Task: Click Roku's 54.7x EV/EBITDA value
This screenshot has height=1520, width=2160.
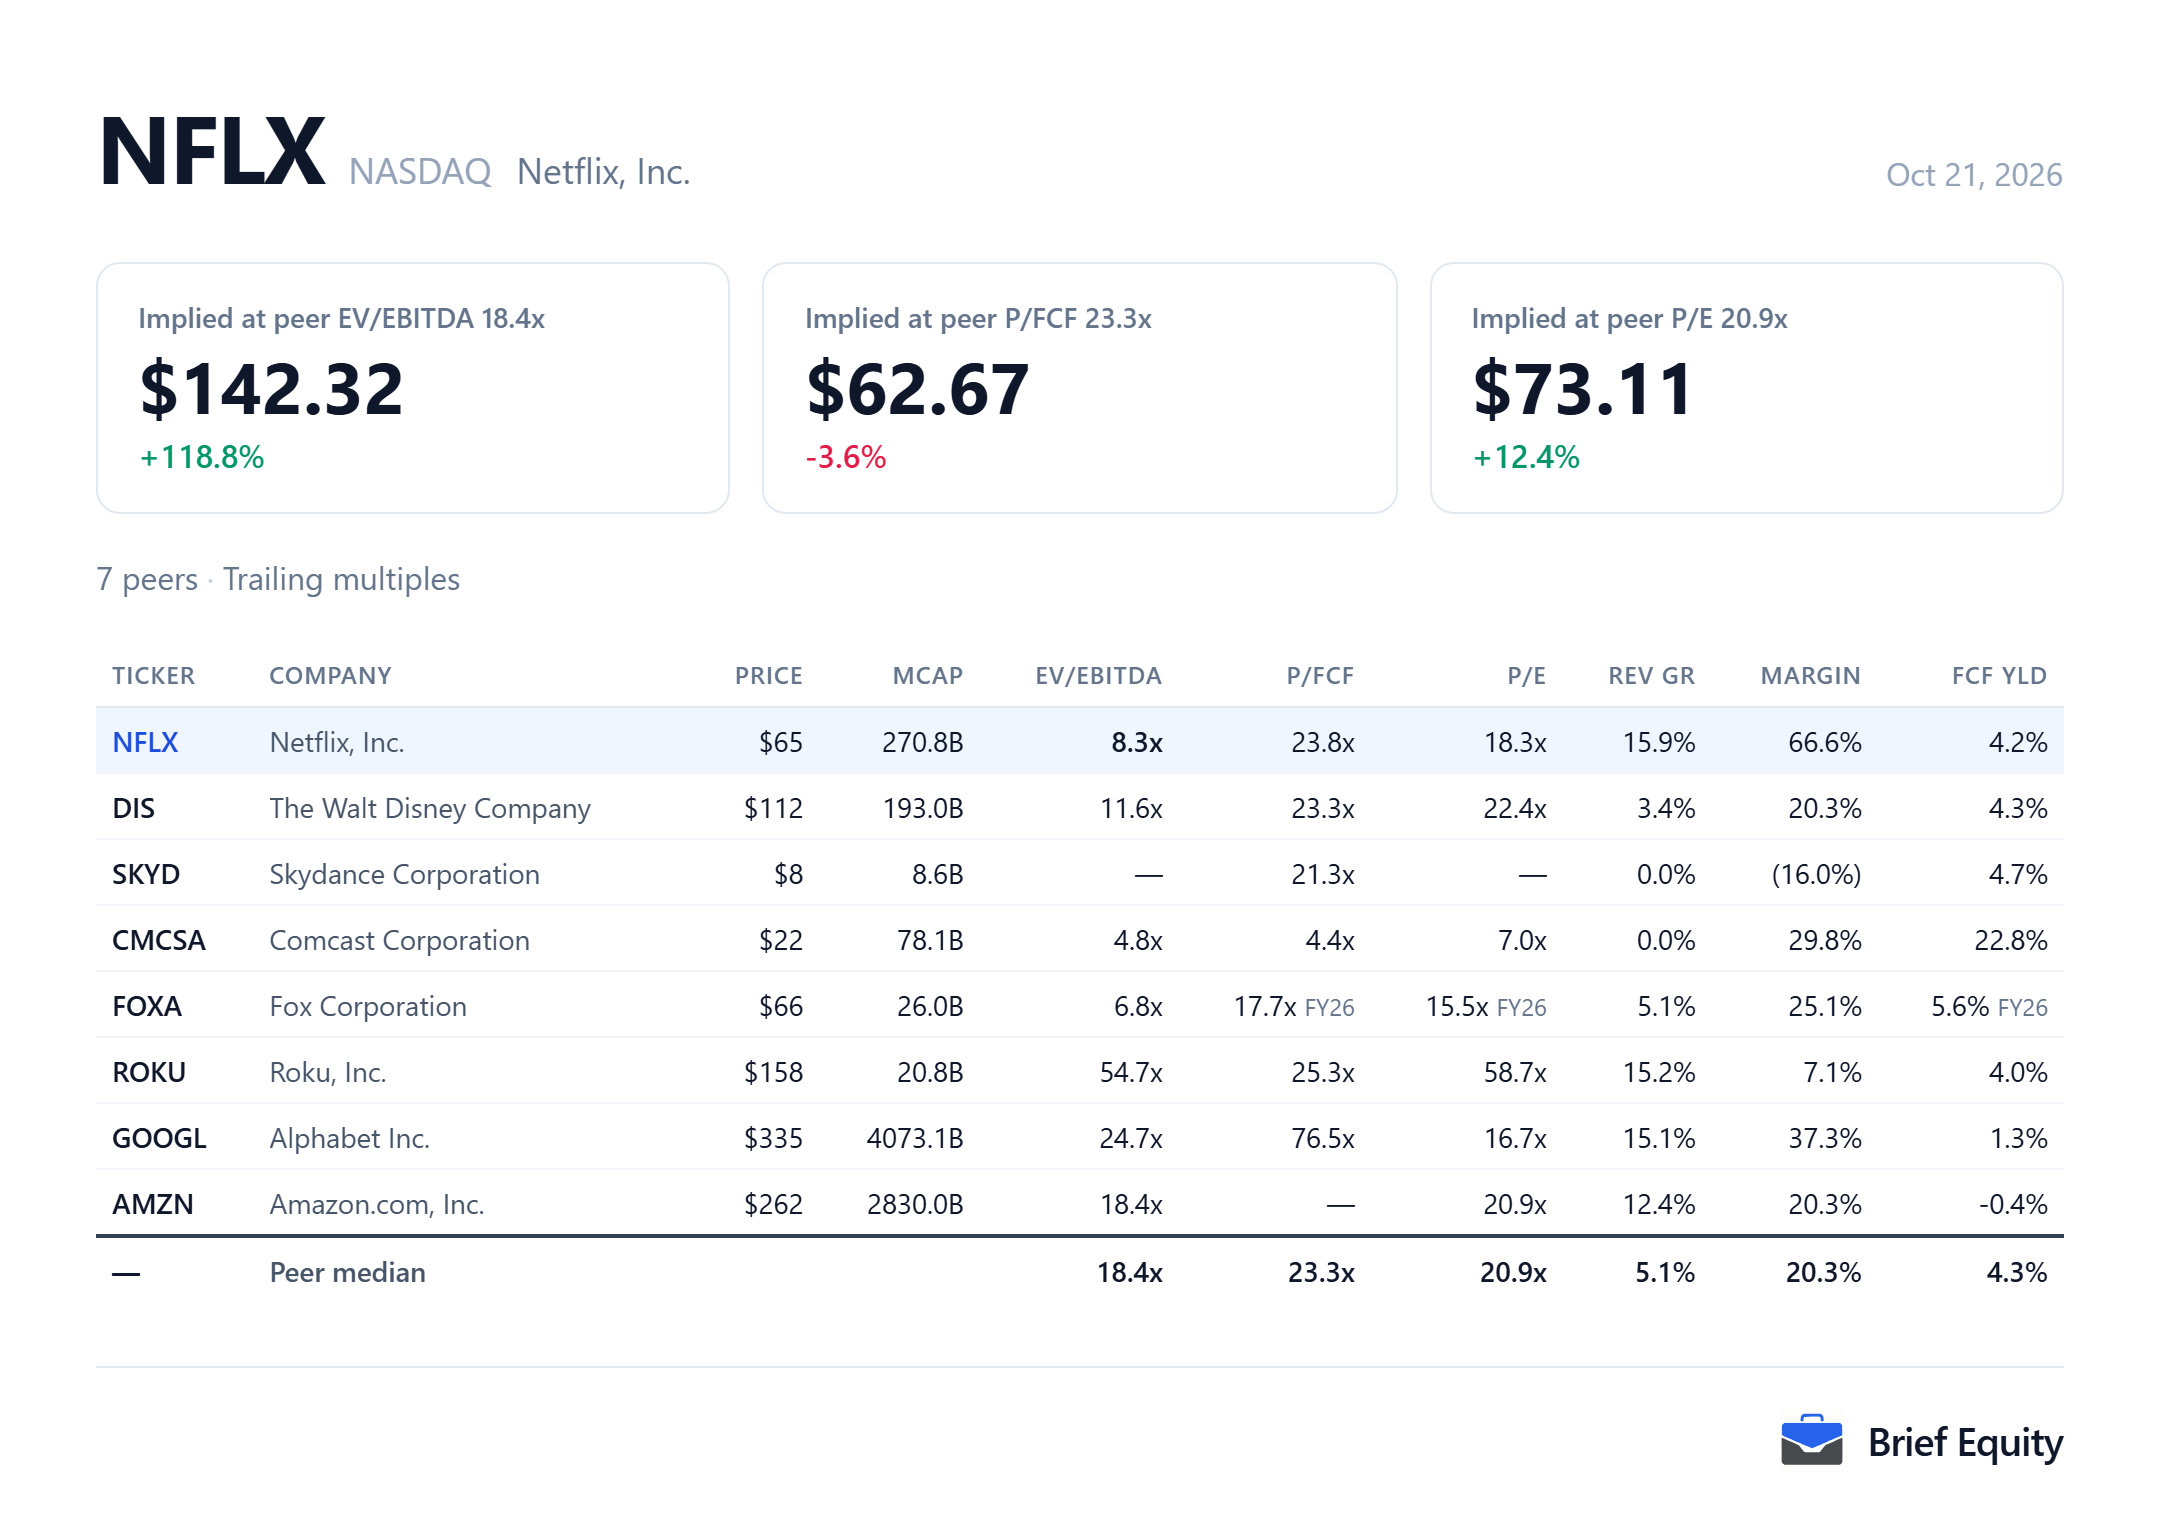Action: [x=1131, y=1072]
